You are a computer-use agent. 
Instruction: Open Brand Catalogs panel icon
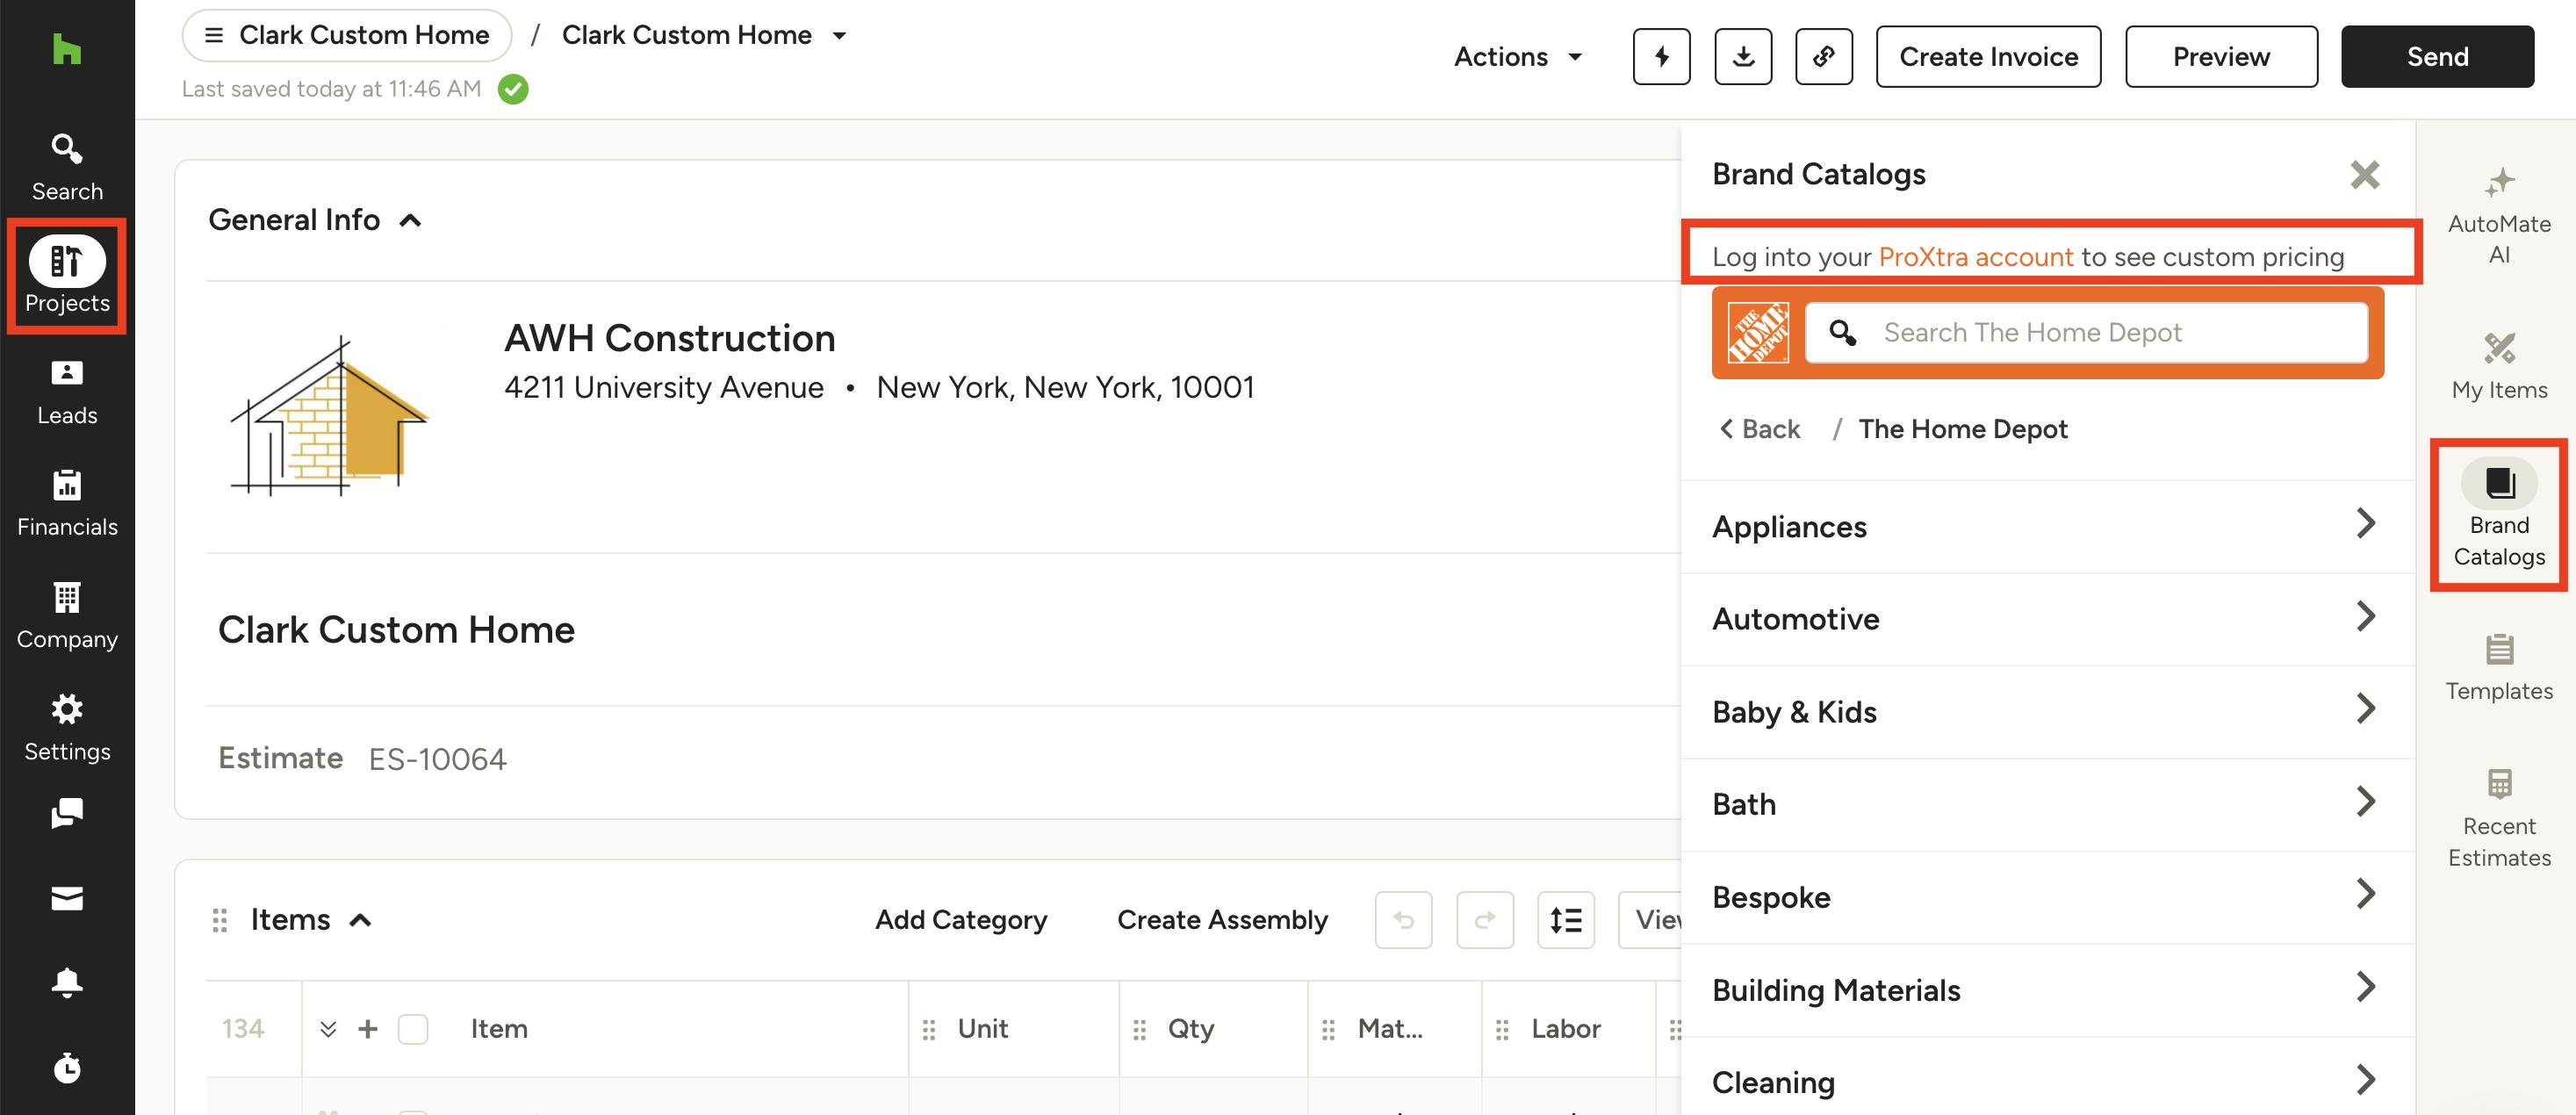pos(2499,513)
